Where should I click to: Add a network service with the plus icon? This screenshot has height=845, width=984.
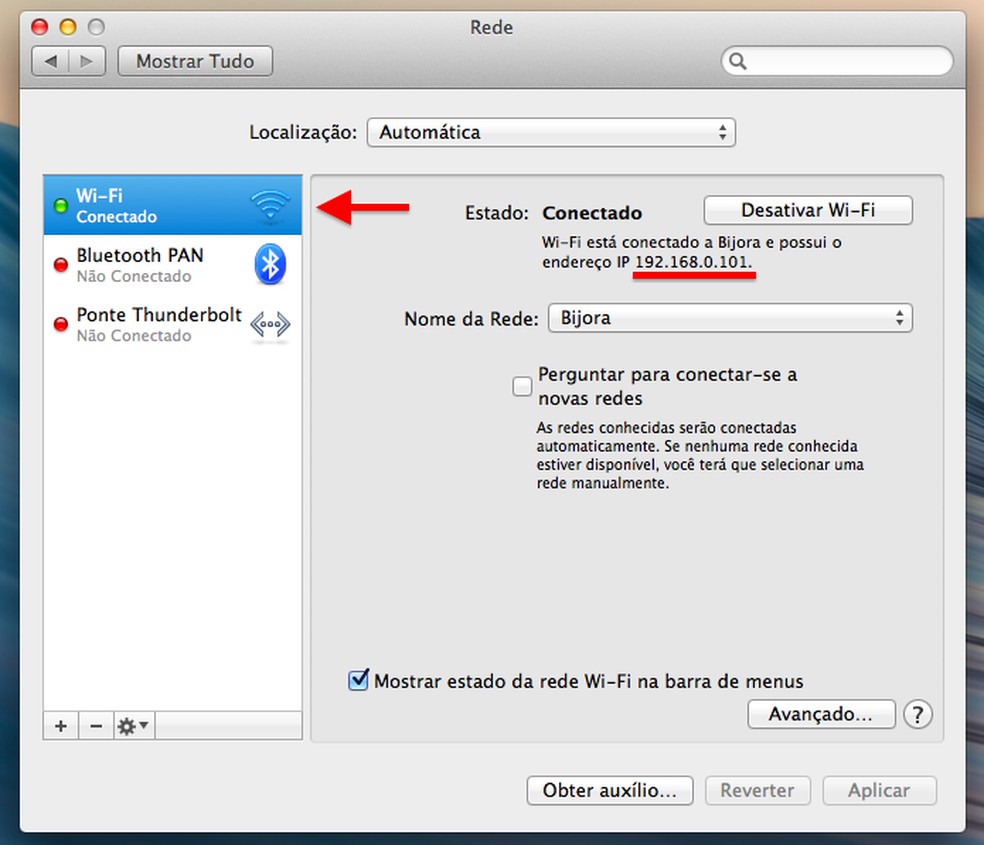coord(60,725)
